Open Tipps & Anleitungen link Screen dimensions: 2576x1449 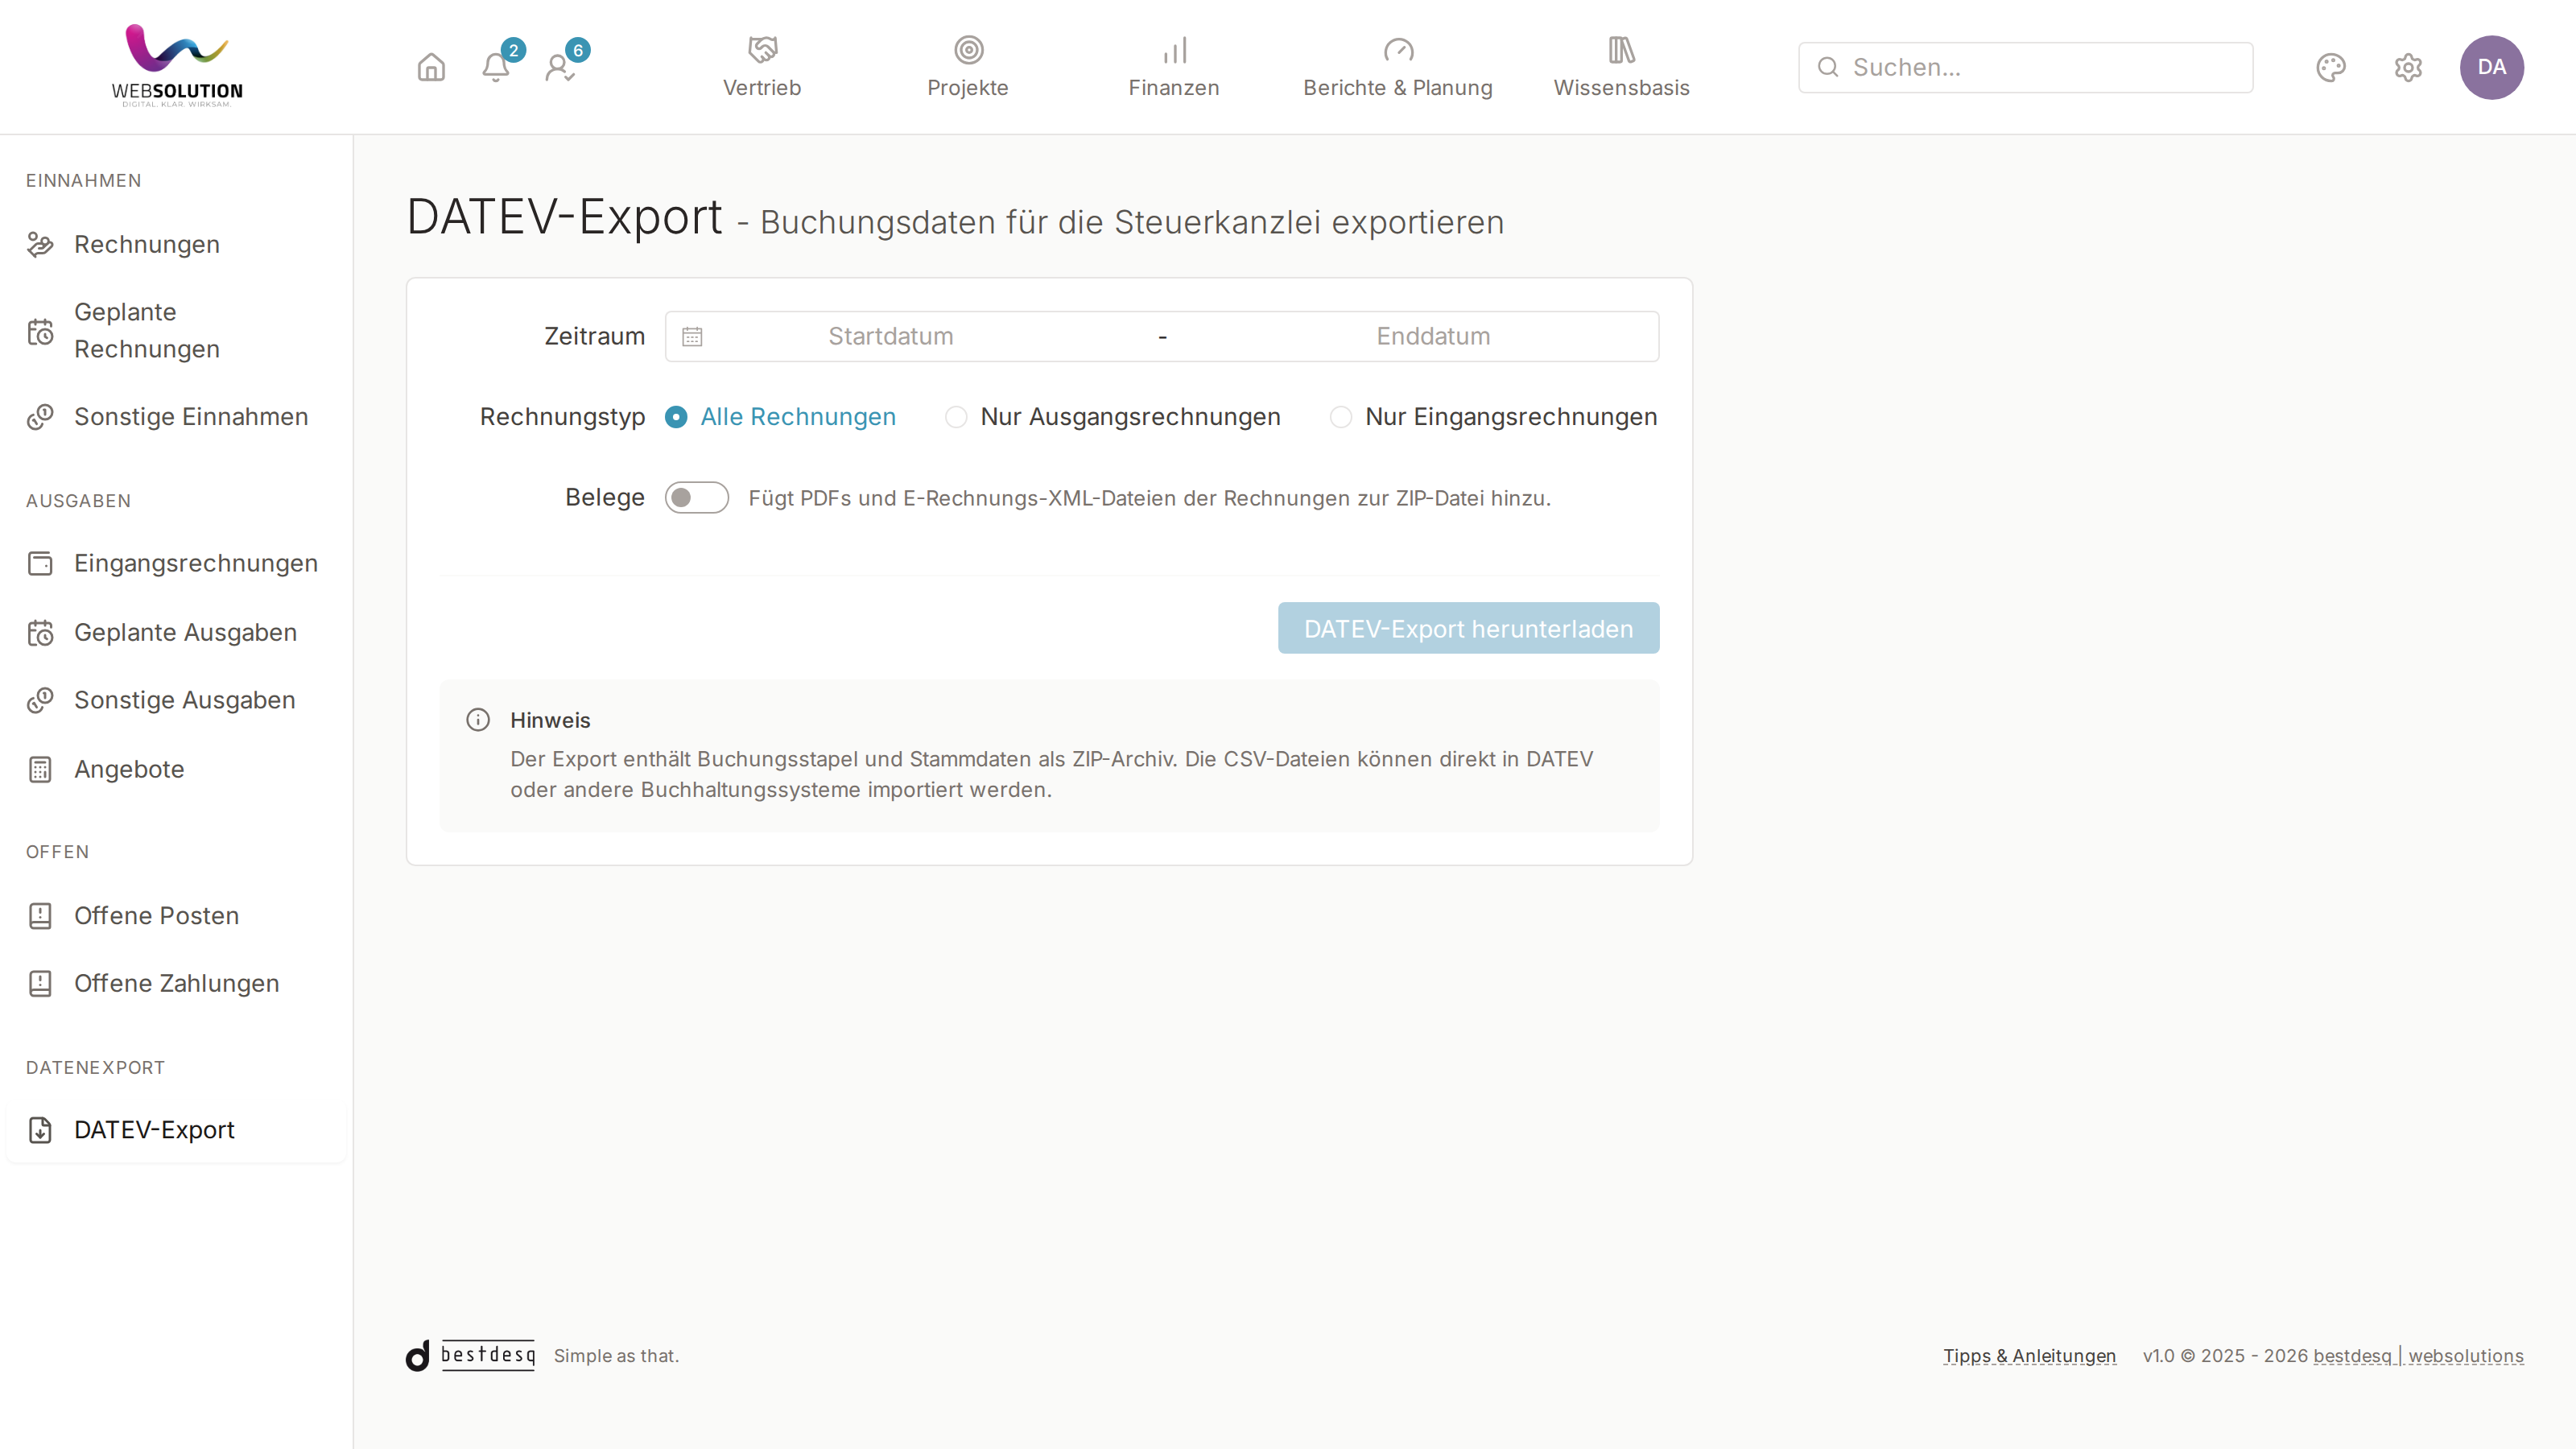click(2029, 1356)
